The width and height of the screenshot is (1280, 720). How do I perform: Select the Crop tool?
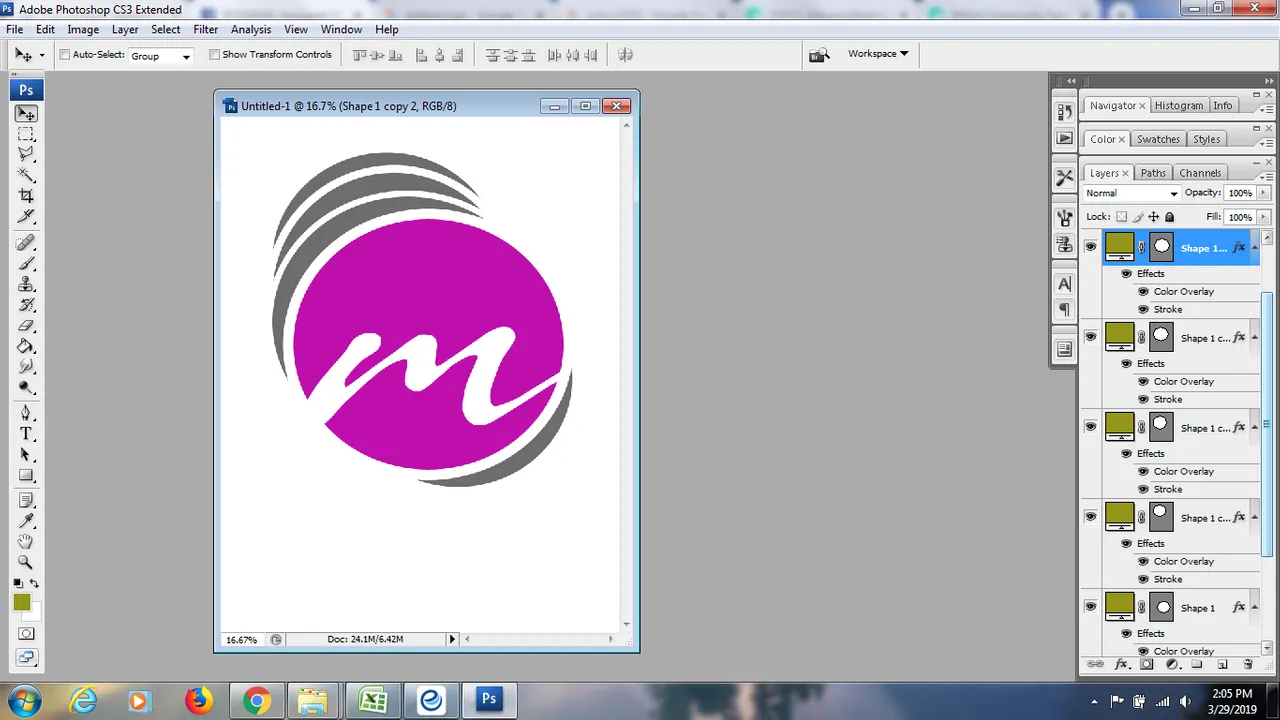[x=26, y=195]
